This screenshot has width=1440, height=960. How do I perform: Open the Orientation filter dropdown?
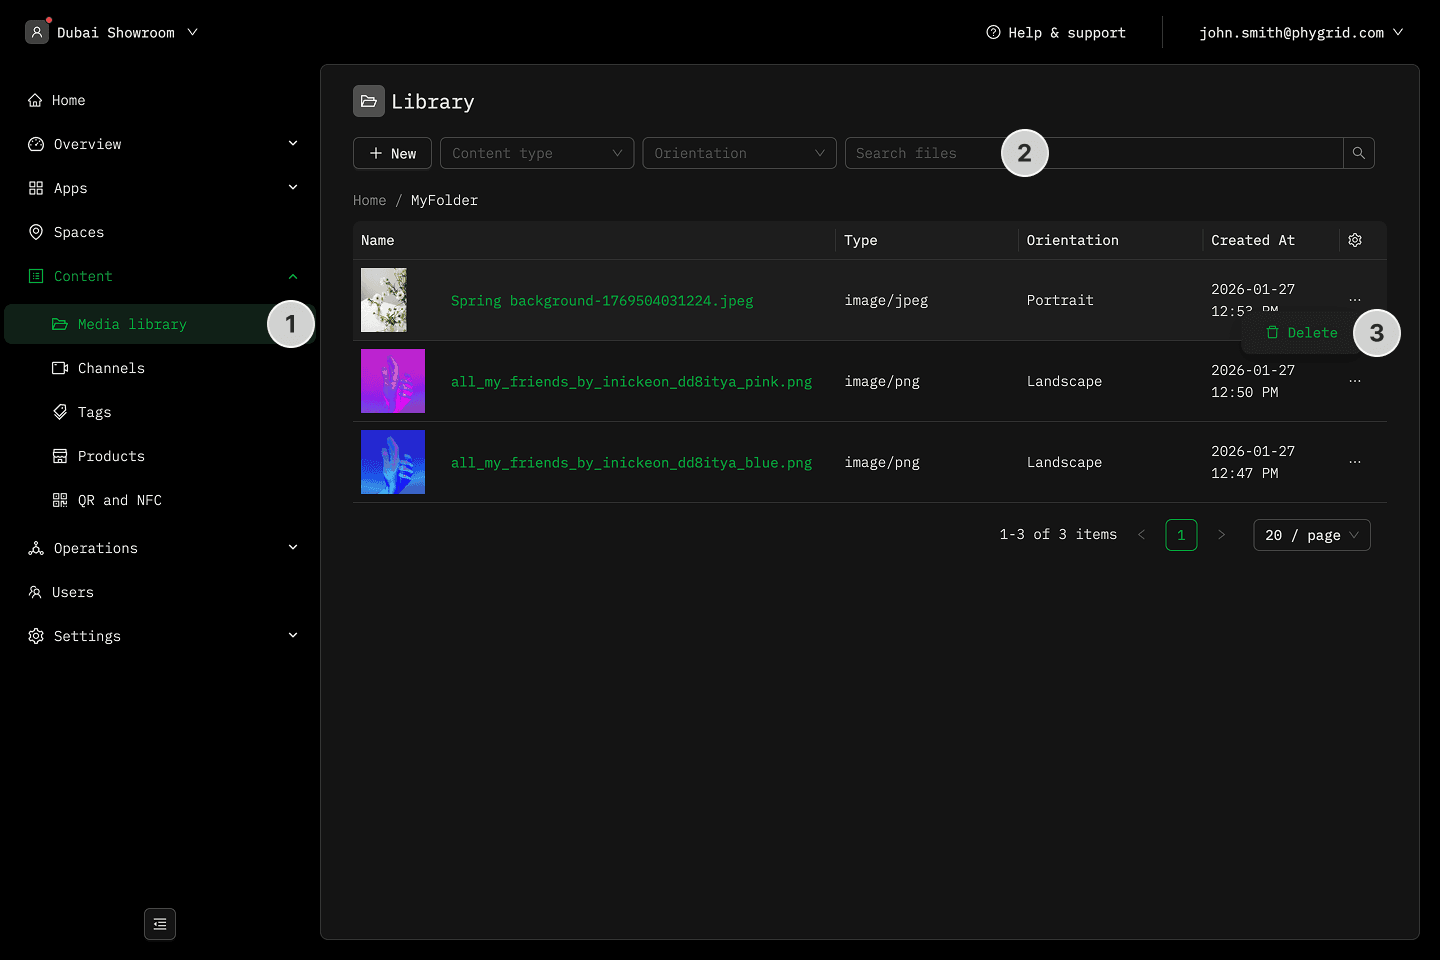[739, 153]
